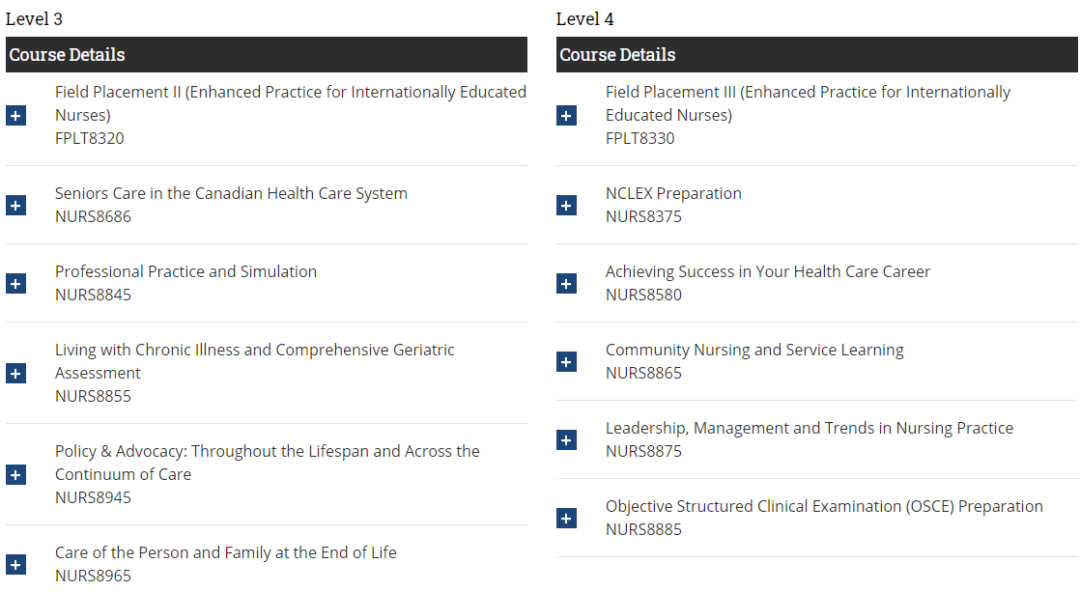Click Seniors Care course code NURS8686
The image size is (1080, 592).
[92, 216]
